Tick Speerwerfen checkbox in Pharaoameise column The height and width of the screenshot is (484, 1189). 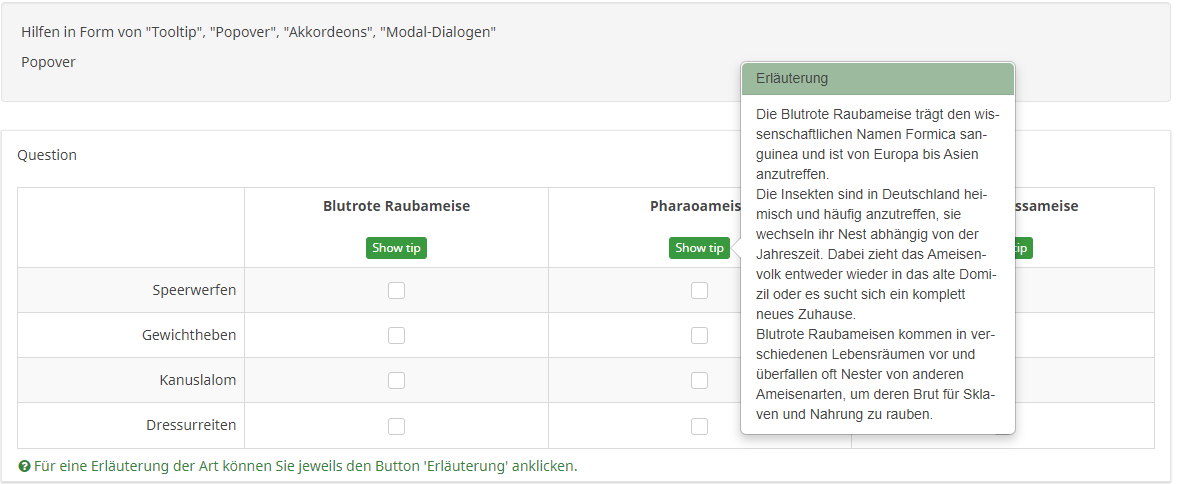699,290
